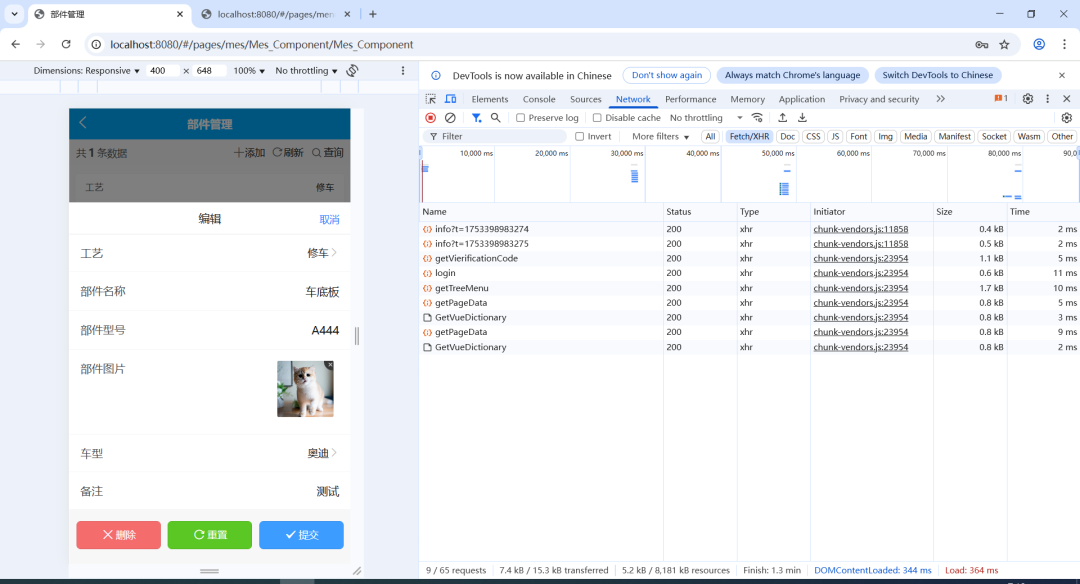The width and height of the screenshot is (1080, 584).
Task: Check the Invert filter checkbox
Action: pos(580,137)
